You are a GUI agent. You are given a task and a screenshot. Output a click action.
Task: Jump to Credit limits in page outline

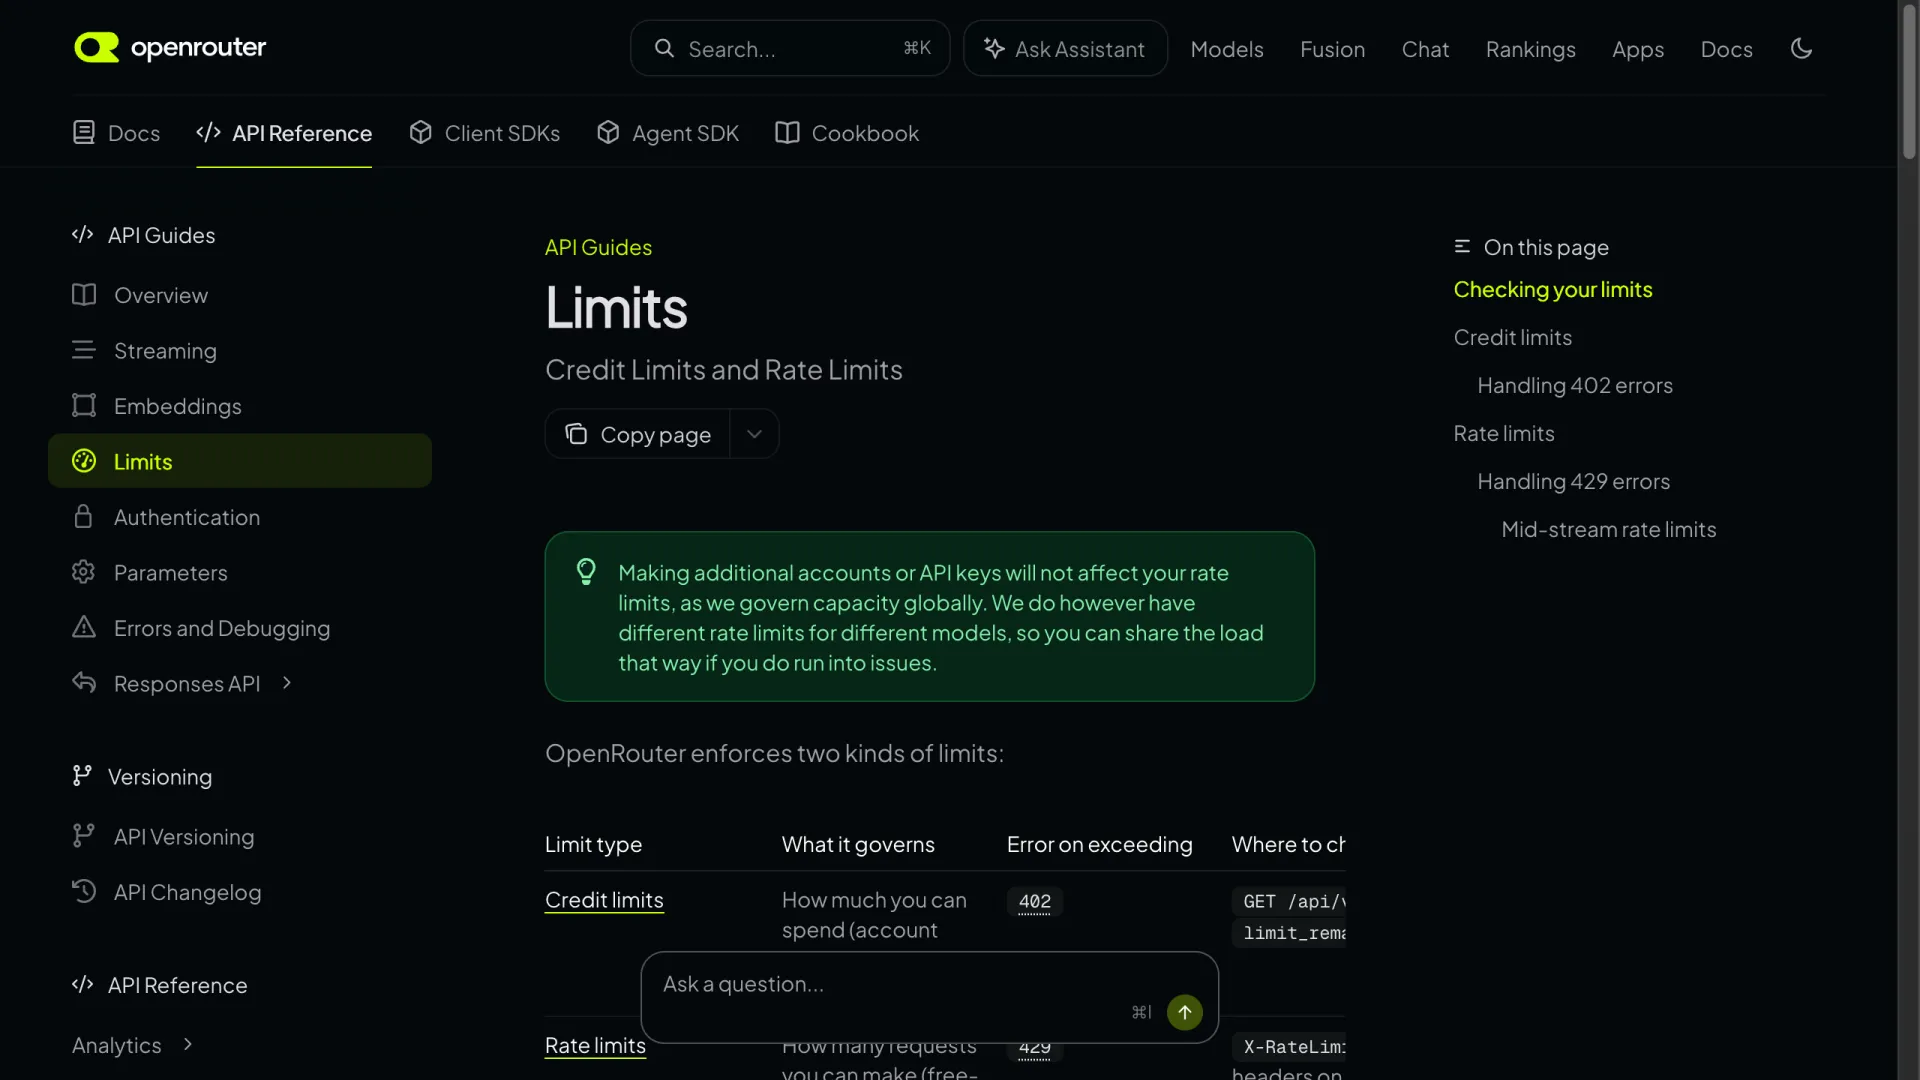point(1513,337)
